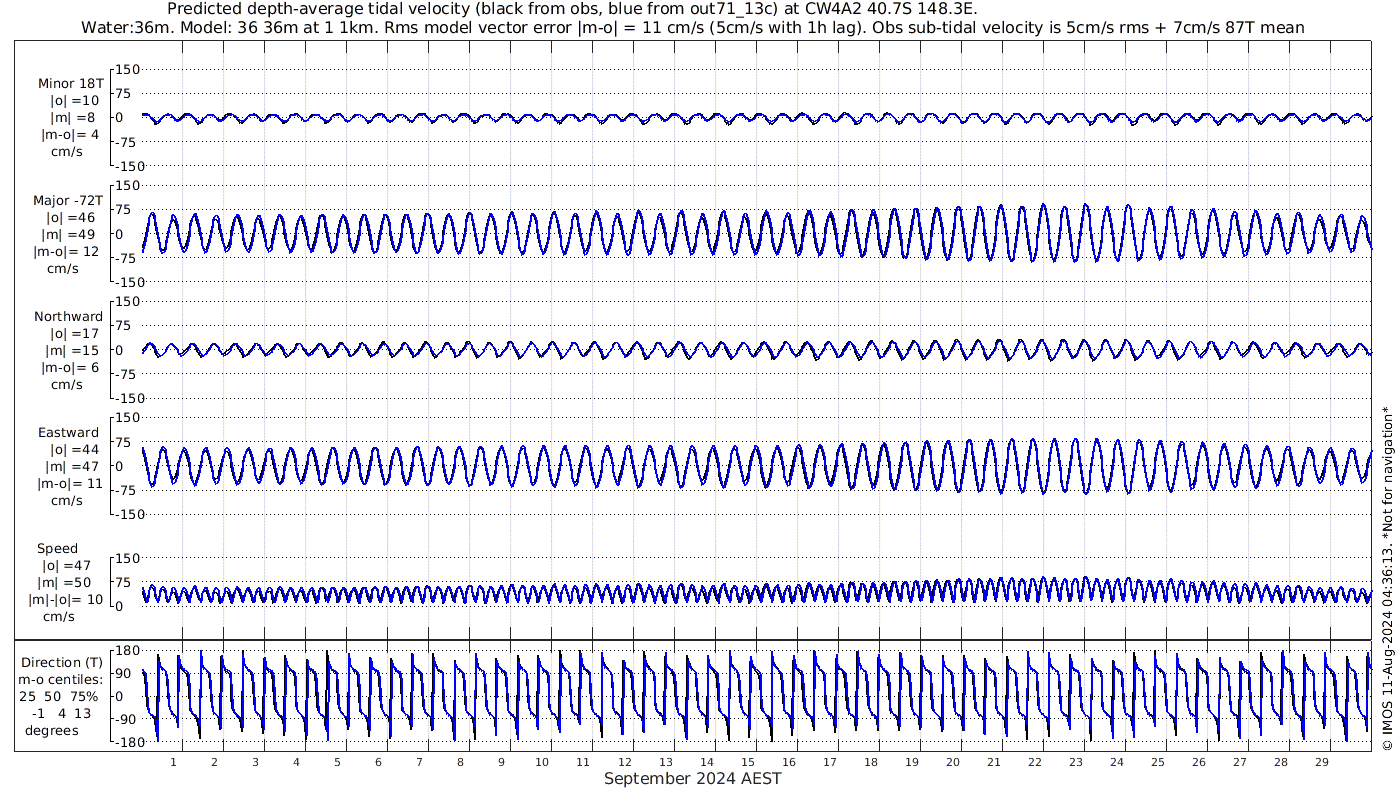Click the '|m-o|= 11' error value
Image resolution: width=1400 pixels, height=800 pixels.
[70, 483]
